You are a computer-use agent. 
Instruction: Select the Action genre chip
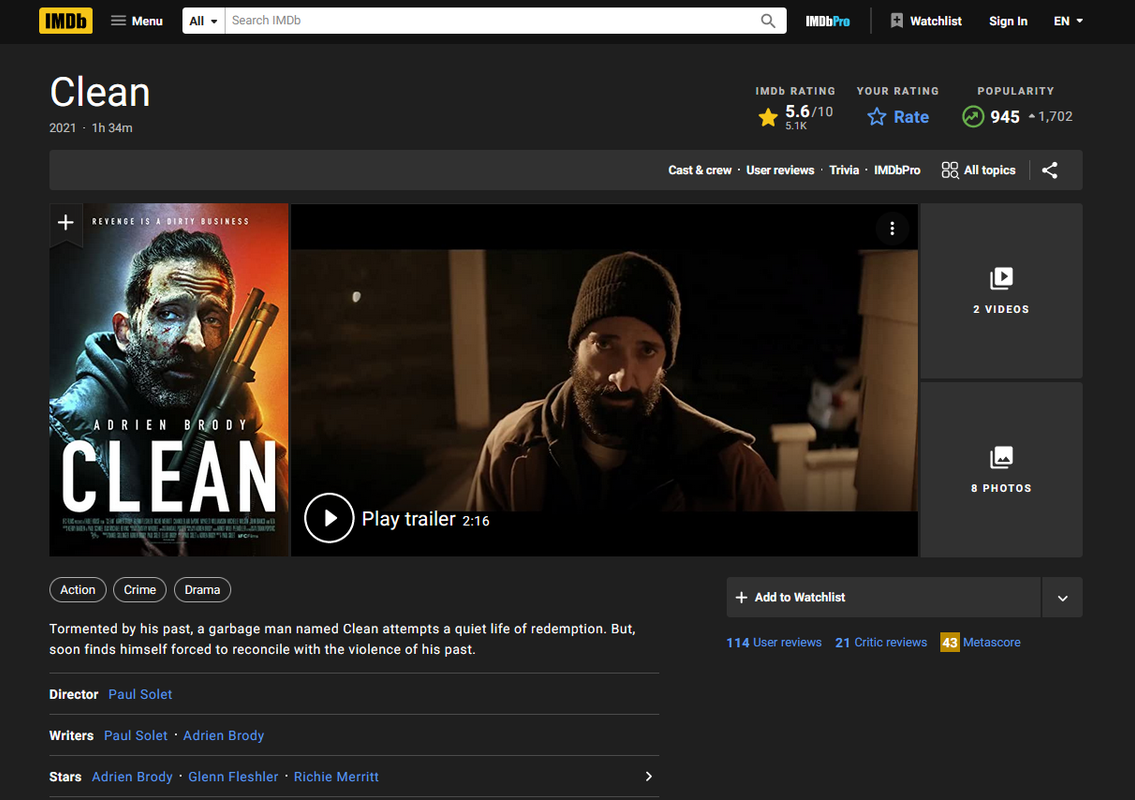coord(77,590)
